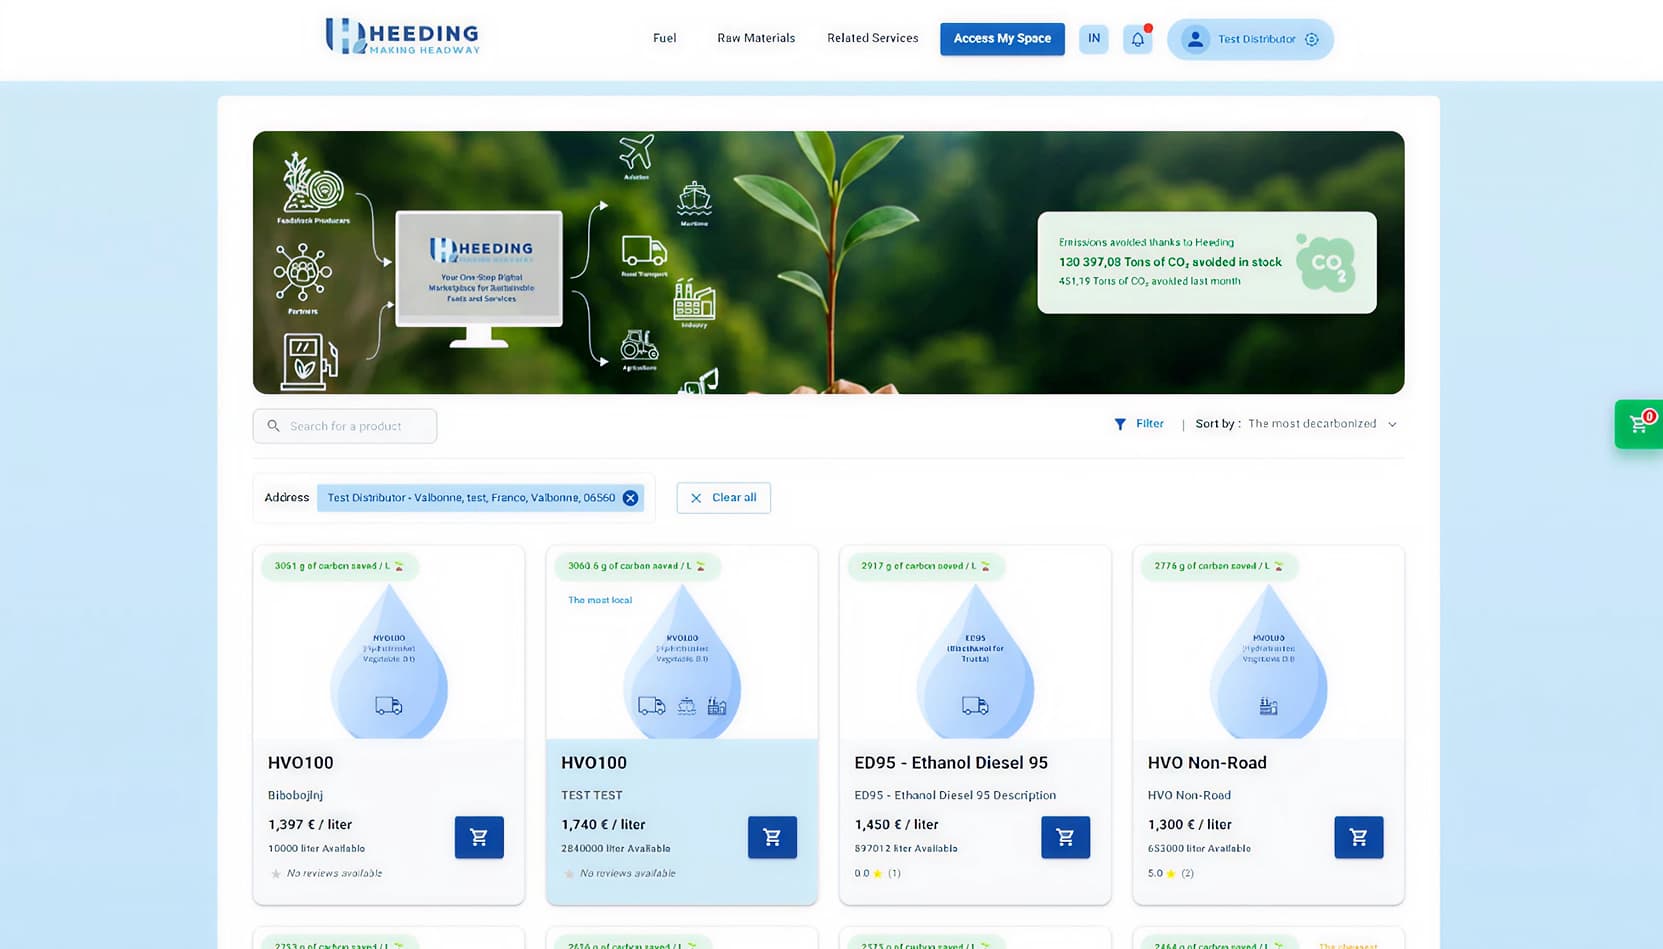
Task: Click the 10000 liter Available text
Action: (316, 848)
